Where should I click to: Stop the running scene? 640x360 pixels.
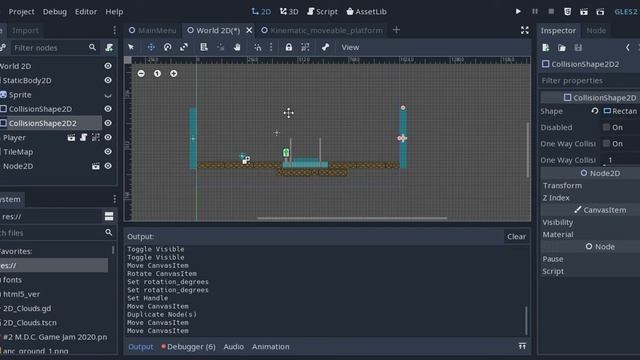pyautogui.click(x=551, y=11)
